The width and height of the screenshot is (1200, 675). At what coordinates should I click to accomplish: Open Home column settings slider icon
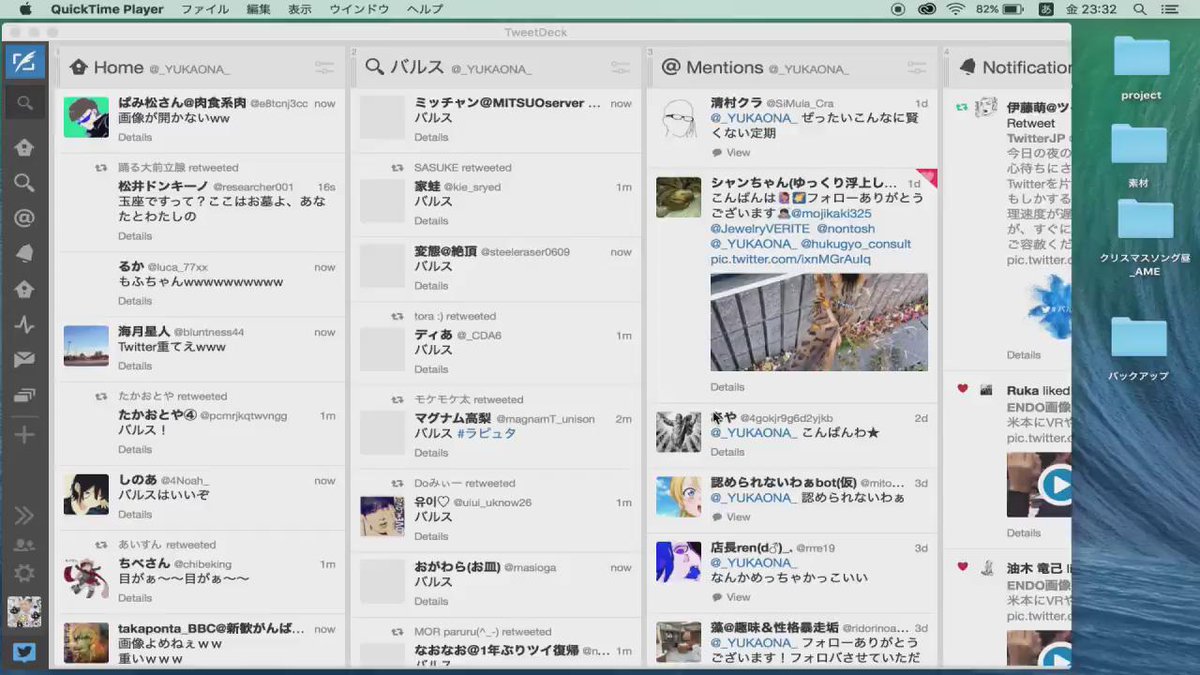coord(325,68)
